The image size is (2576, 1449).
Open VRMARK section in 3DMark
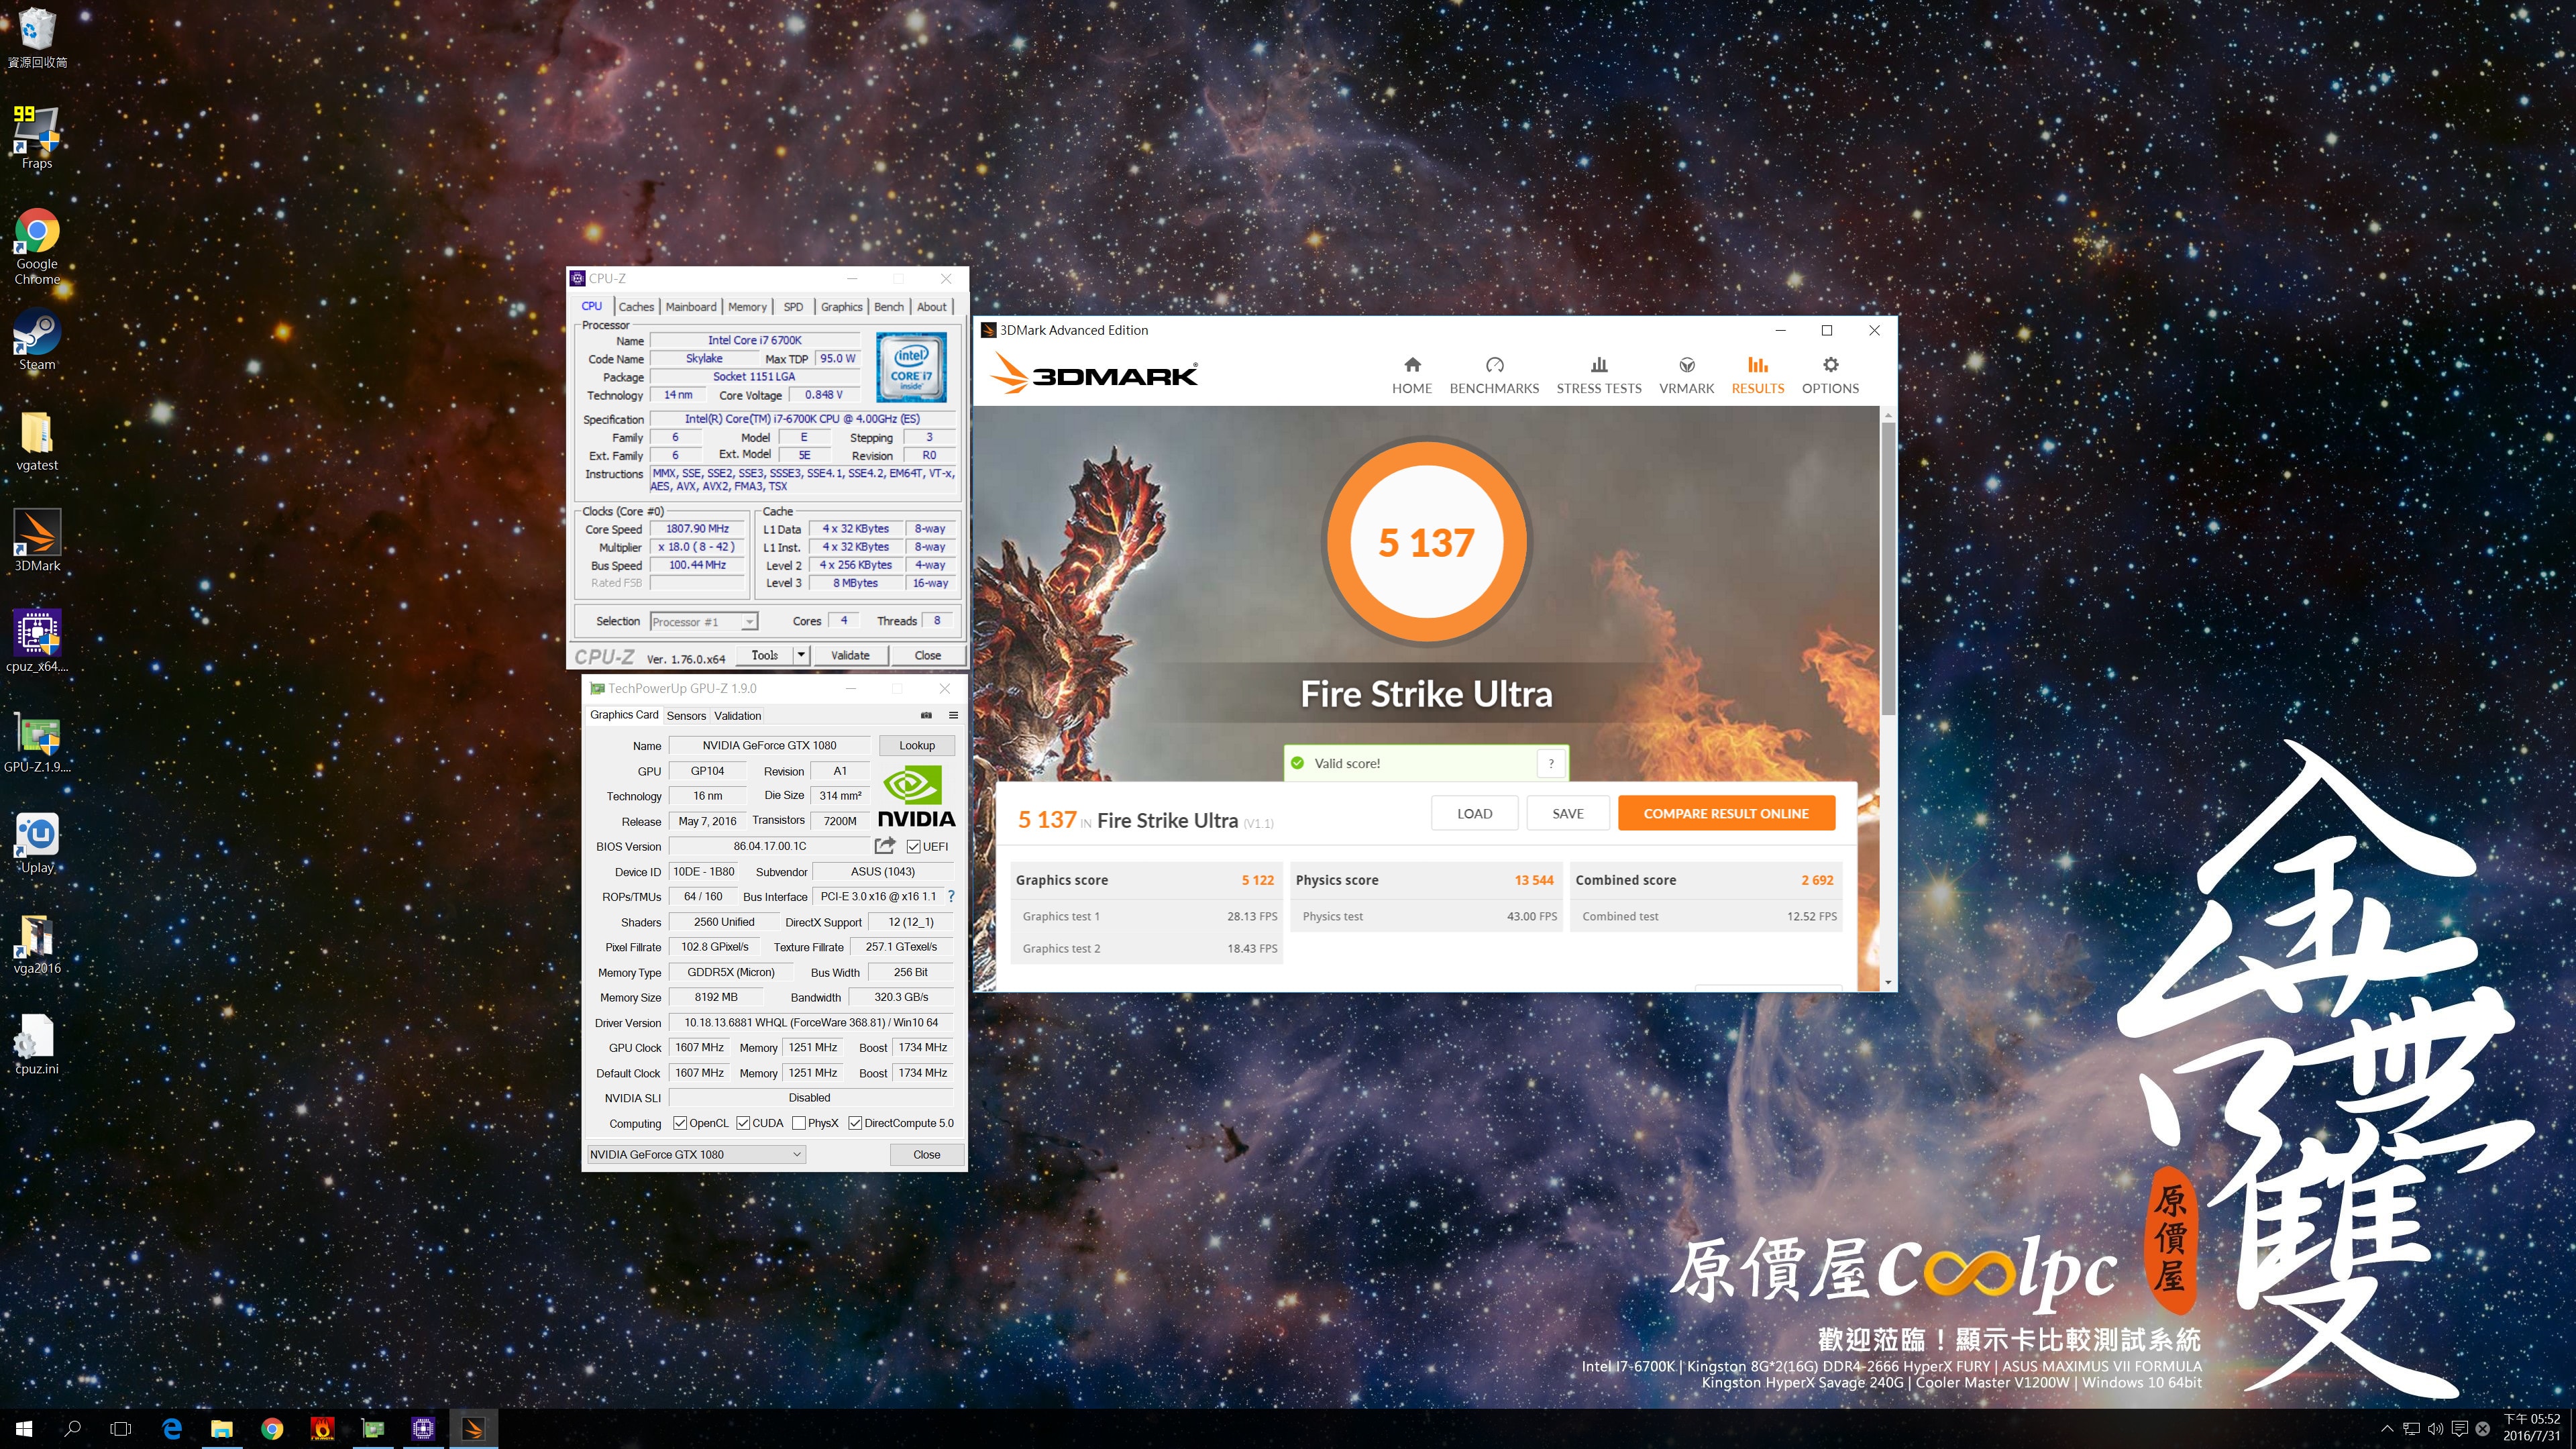pos(1686,376)
